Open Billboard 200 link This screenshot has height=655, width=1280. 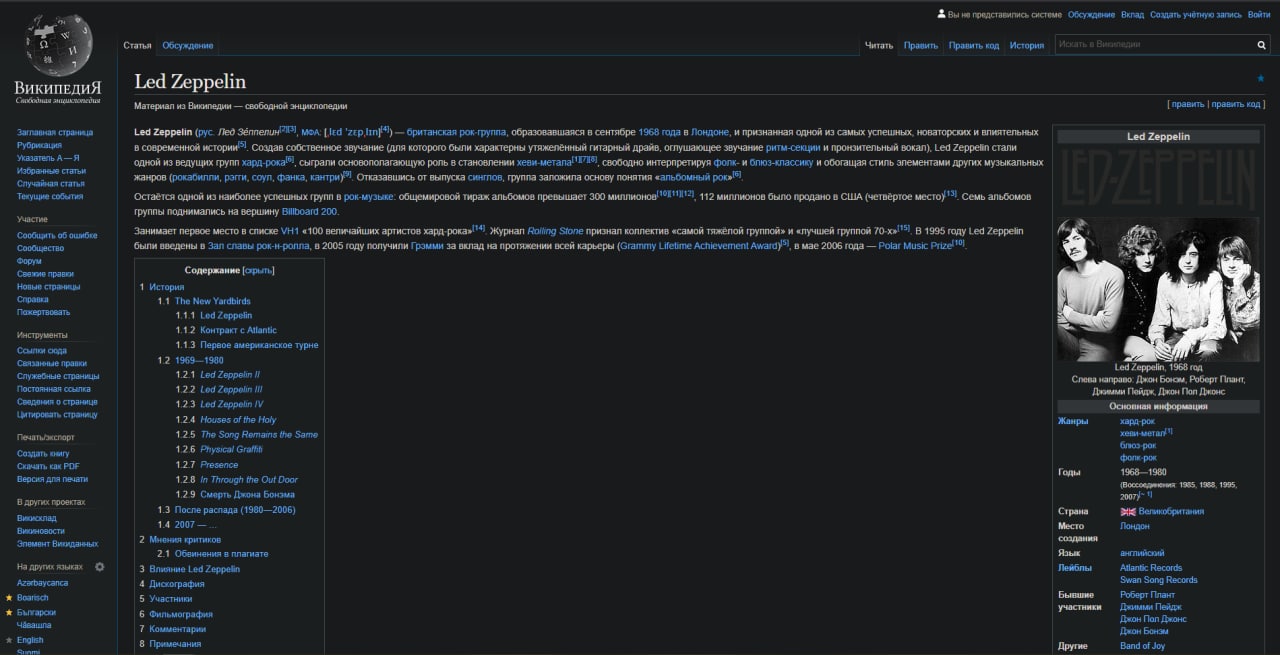pos(309,211)
